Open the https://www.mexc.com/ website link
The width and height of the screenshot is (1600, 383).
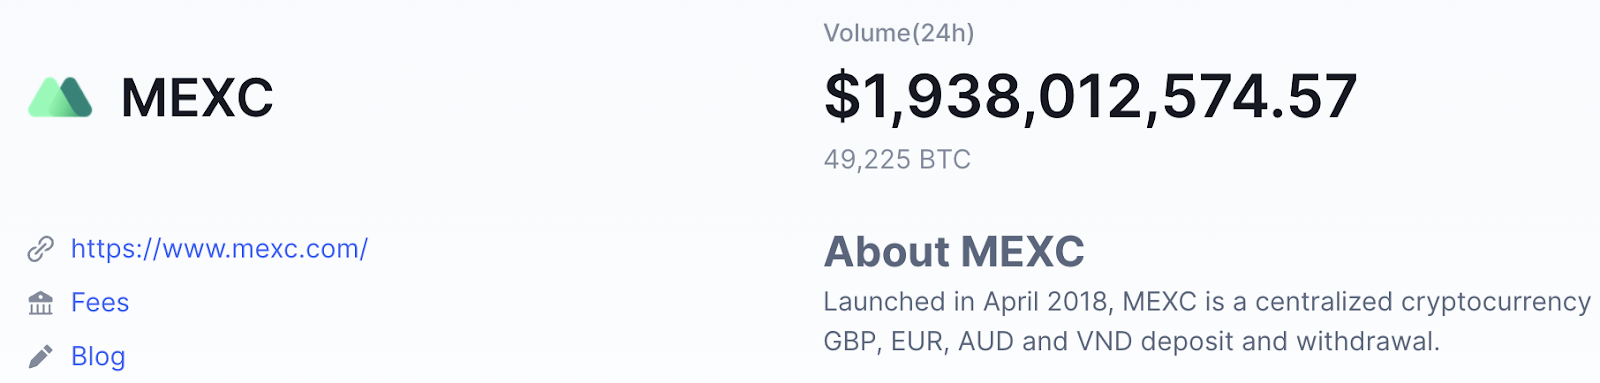coord(219,249)
